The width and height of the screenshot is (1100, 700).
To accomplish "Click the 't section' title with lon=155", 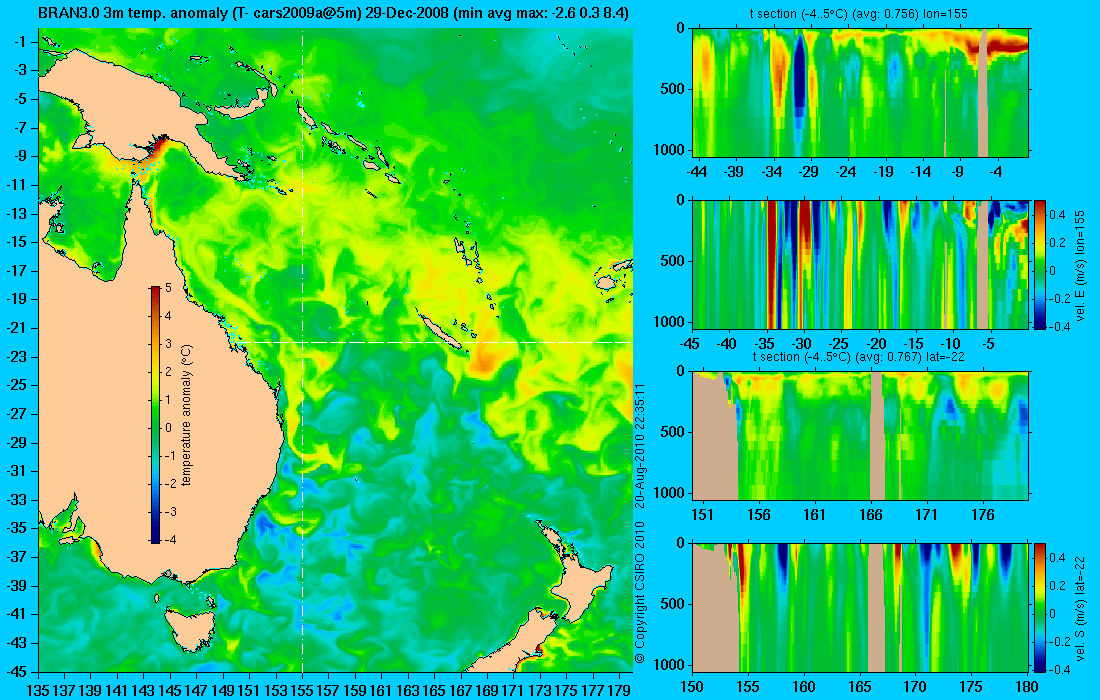I will pyautogui.click(x=859, y=14).
